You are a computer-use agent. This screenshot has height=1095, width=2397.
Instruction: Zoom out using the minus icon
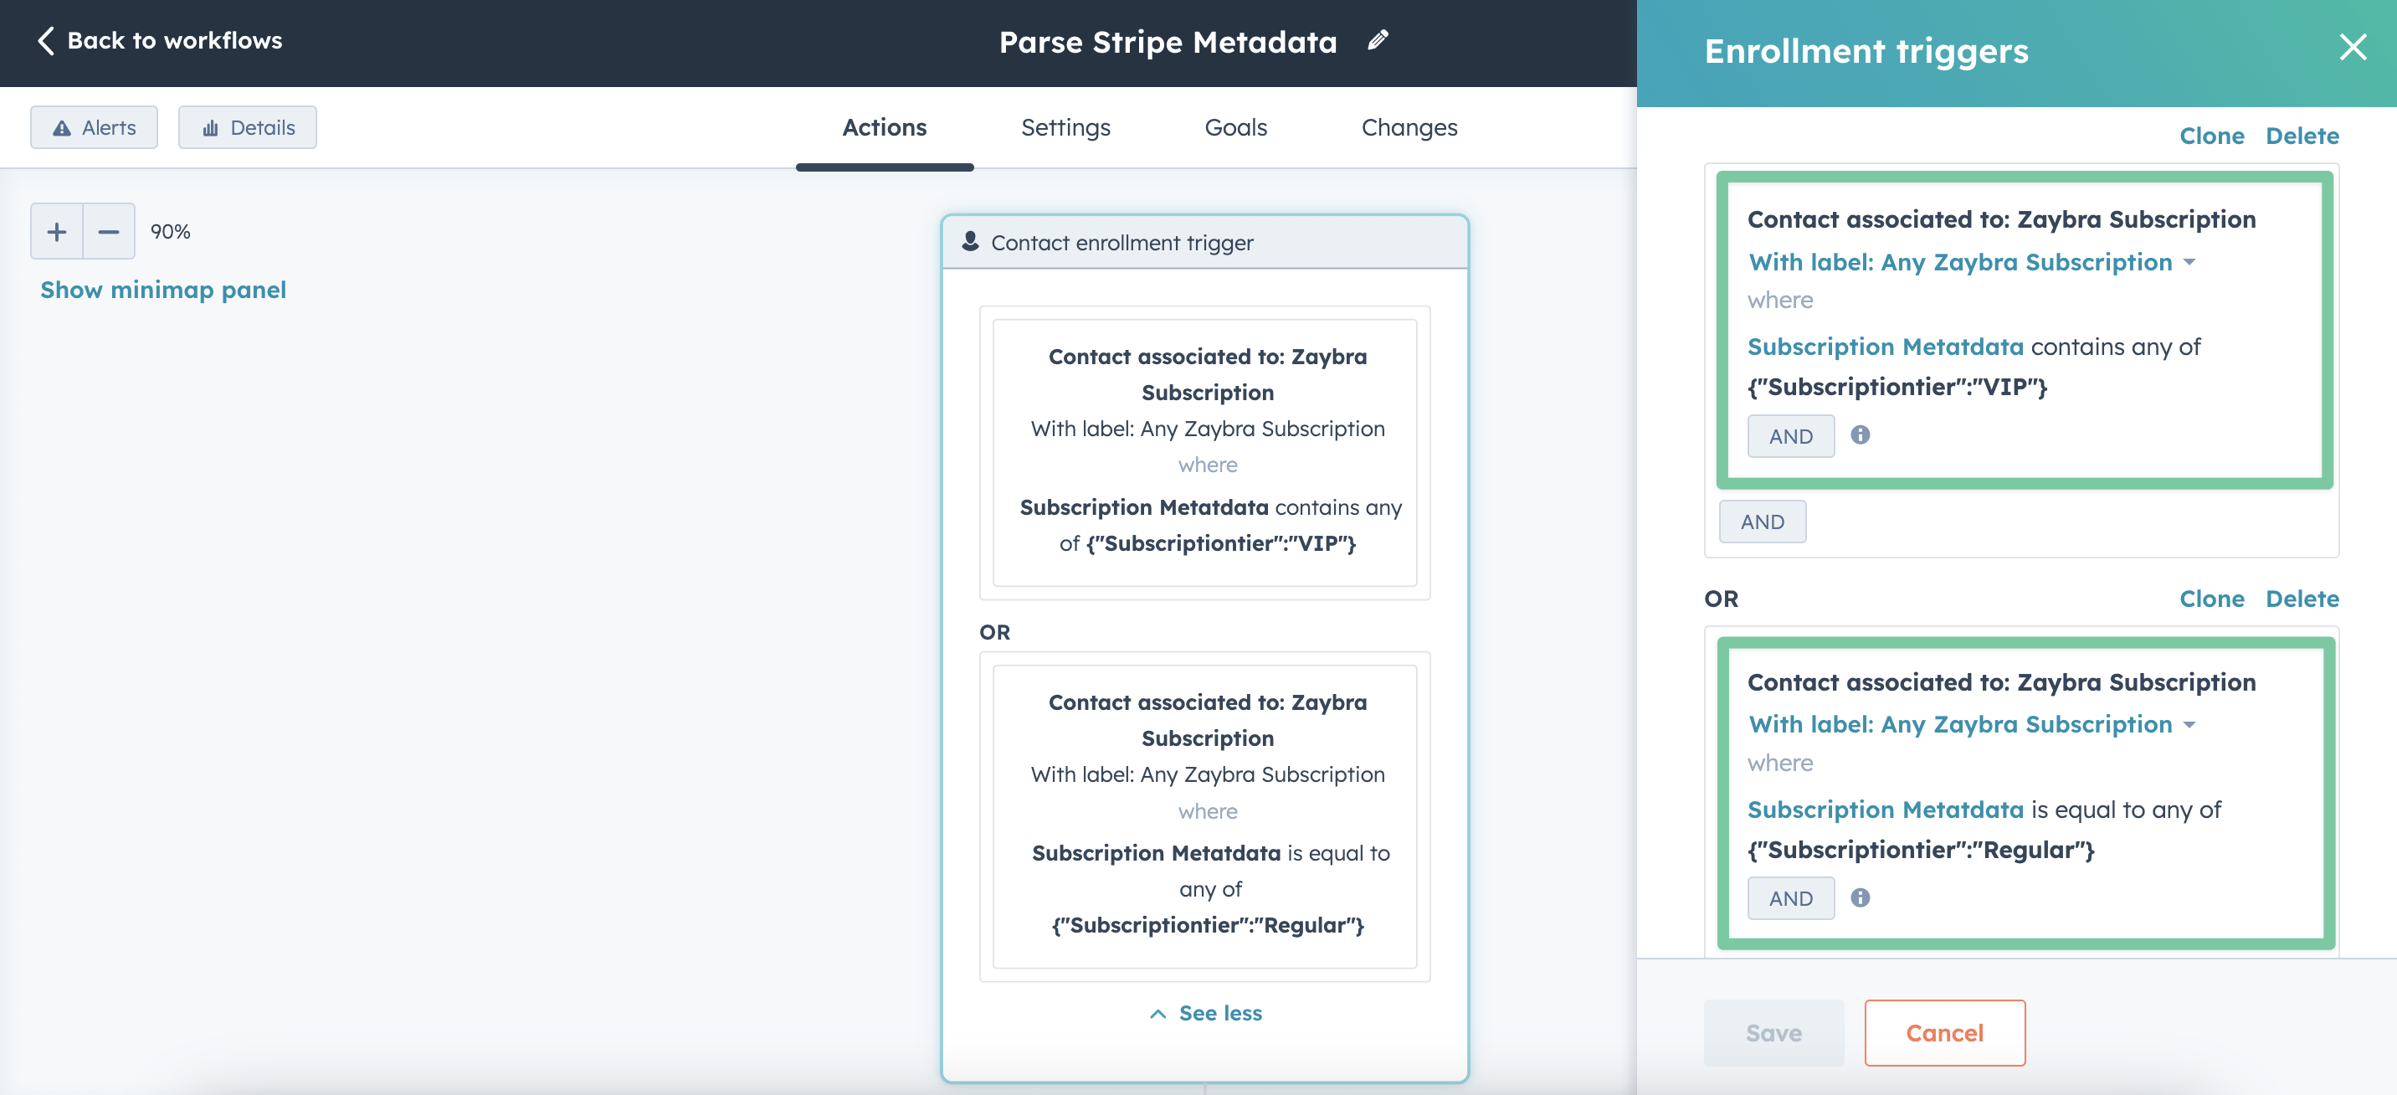[108, 231]
